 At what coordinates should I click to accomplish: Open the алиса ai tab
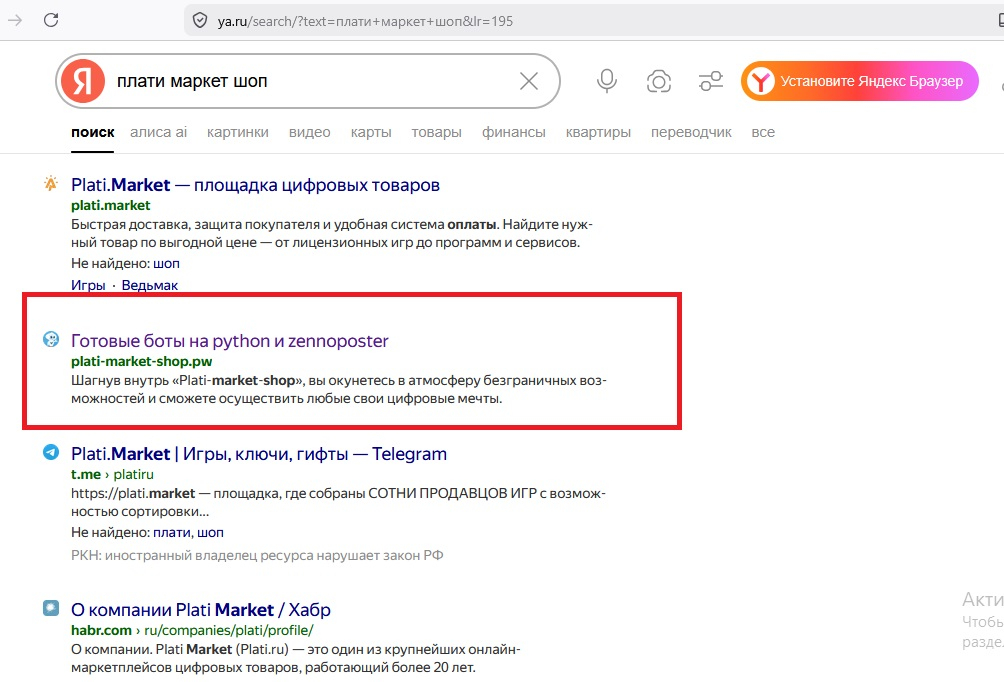pyautogui.click(x=158, y=133)
